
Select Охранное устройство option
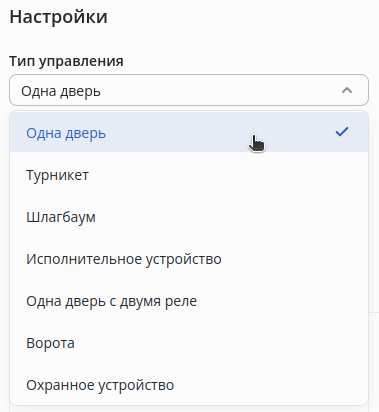(189, 385)
